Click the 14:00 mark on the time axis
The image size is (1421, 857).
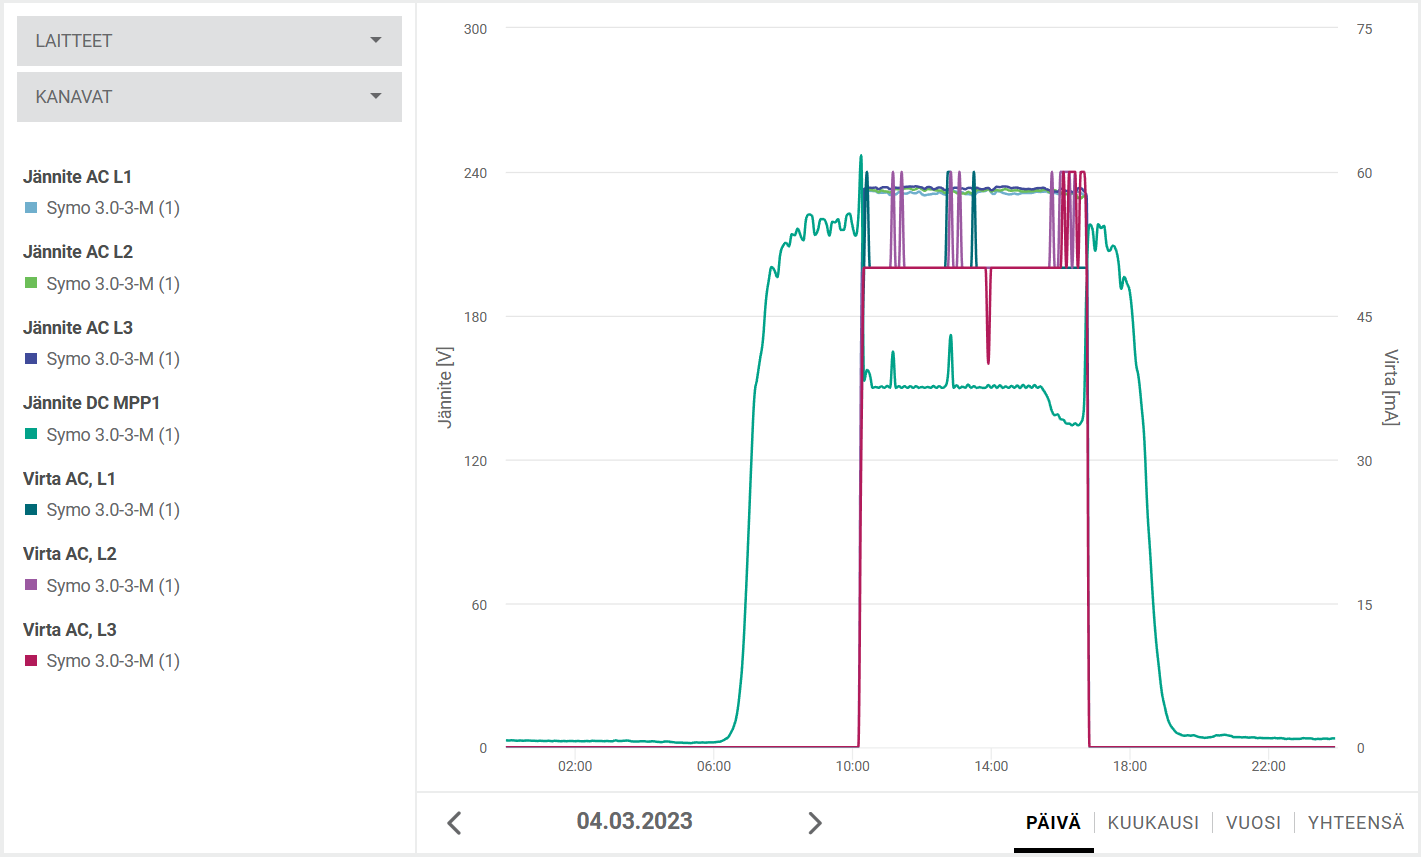991,767
